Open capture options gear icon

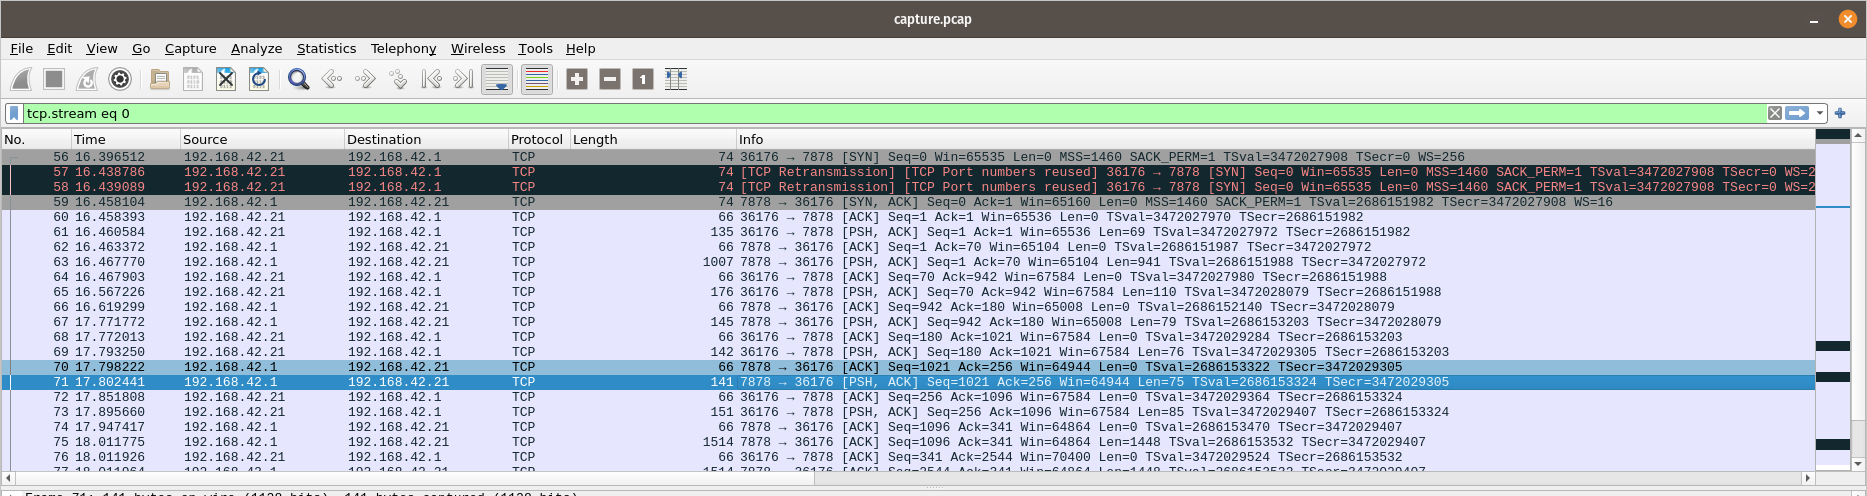(120, 79)
